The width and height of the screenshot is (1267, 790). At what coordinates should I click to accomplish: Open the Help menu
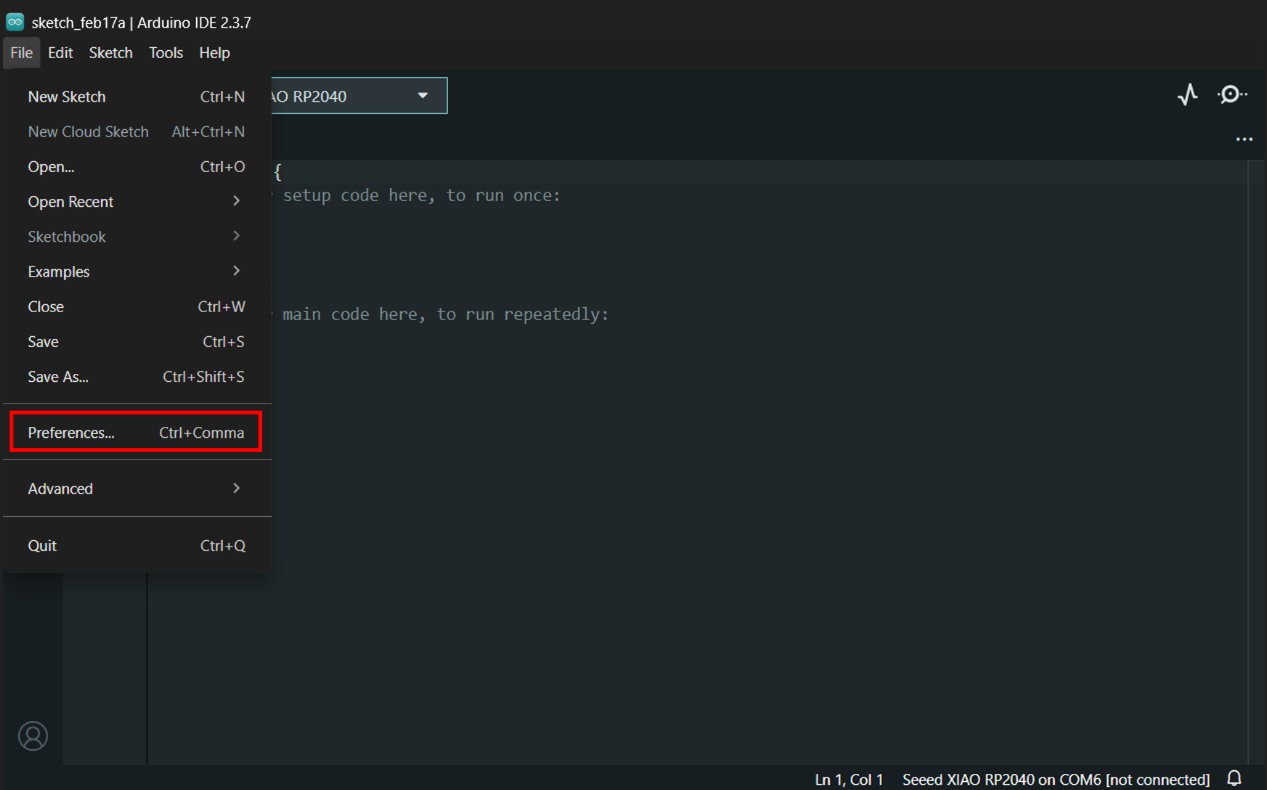click(x=214, y=53)
